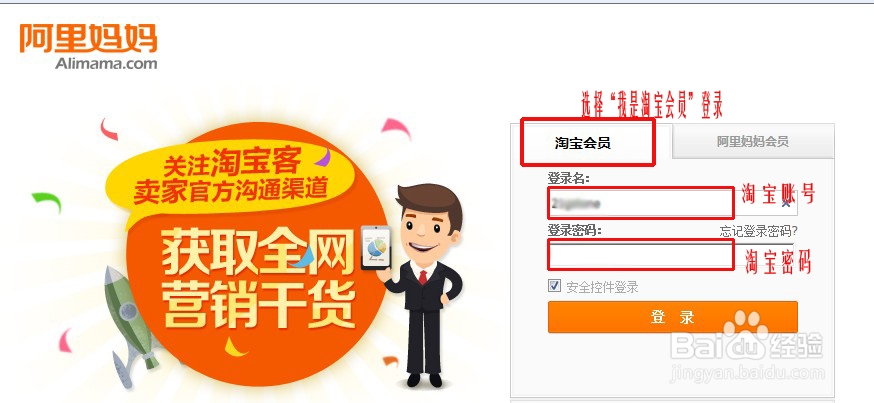Click the pink confetti near top right of banner
This screenshot has width=874, height=403.
(396, 127)
